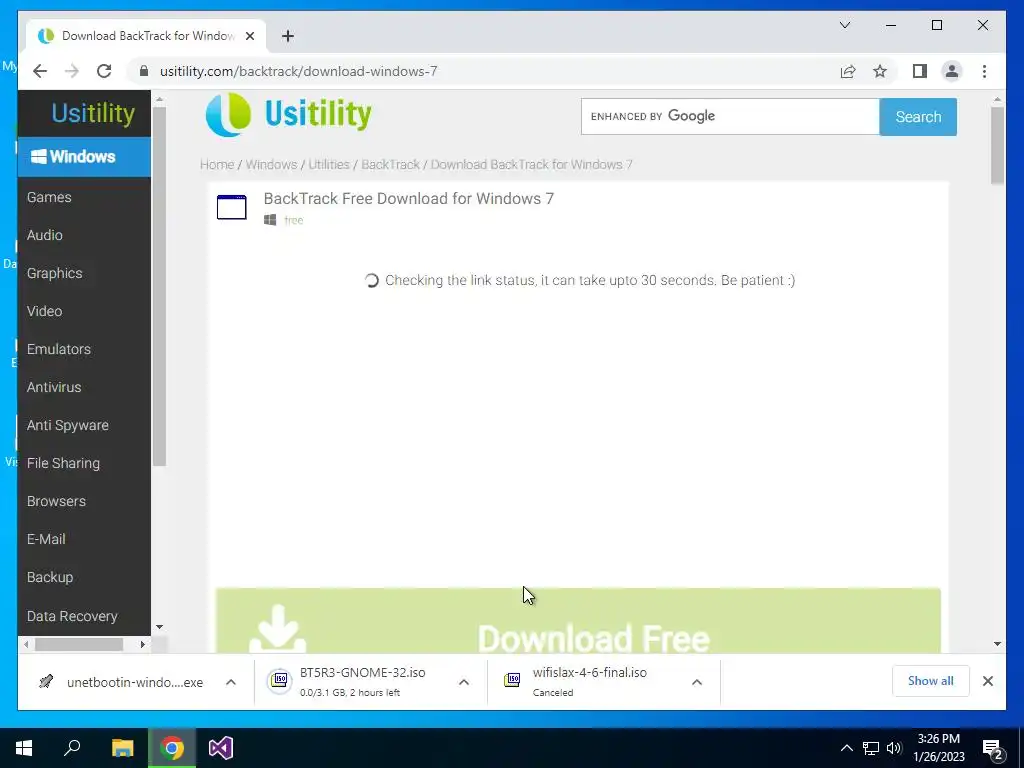Image resolution: width=1024 pixels, height=768 pixels.
Task: Expand options for BT5R3-GNOME-32.iso download
Action: (464, 682)
